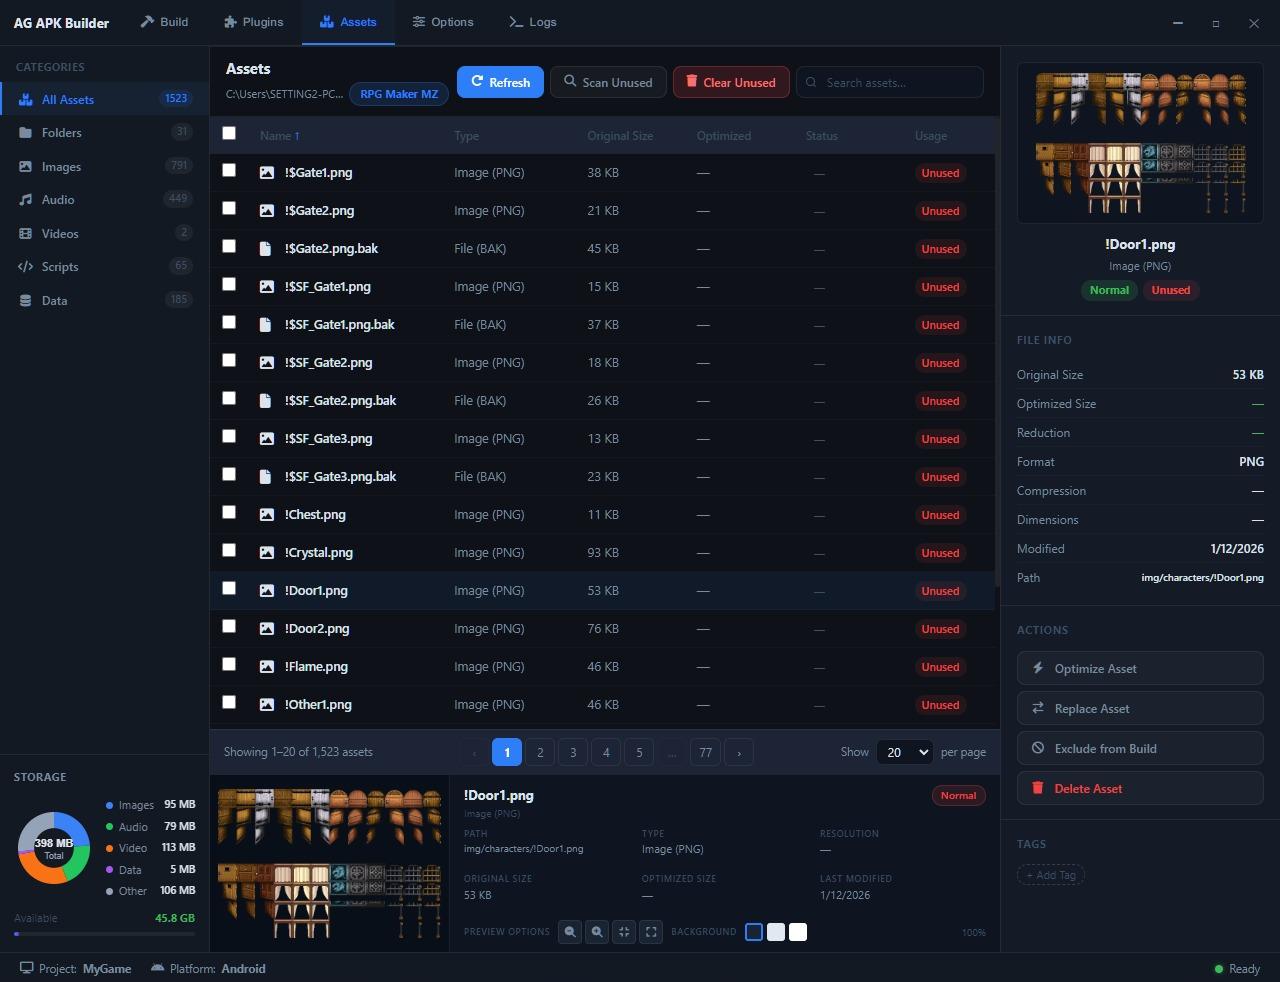
Task: Click image file icon of !Chest.png
Action: click(x=266, y=514)
